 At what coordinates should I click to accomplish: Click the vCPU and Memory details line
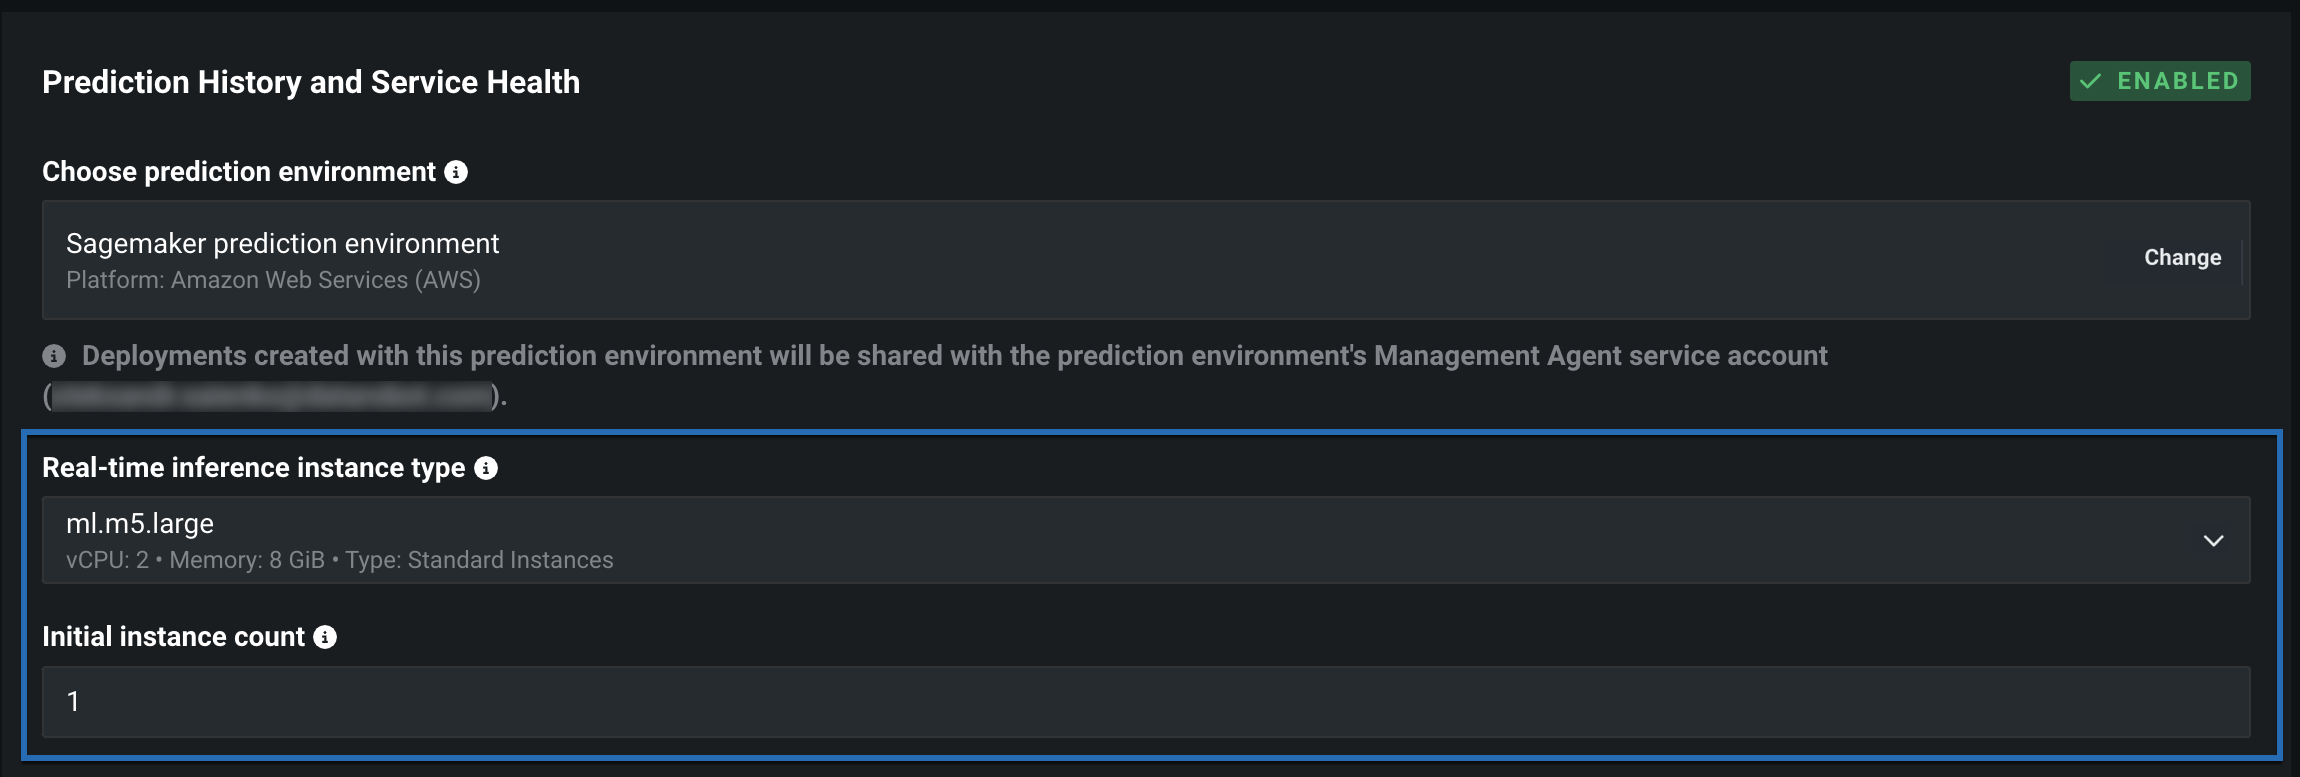[340, 560]
